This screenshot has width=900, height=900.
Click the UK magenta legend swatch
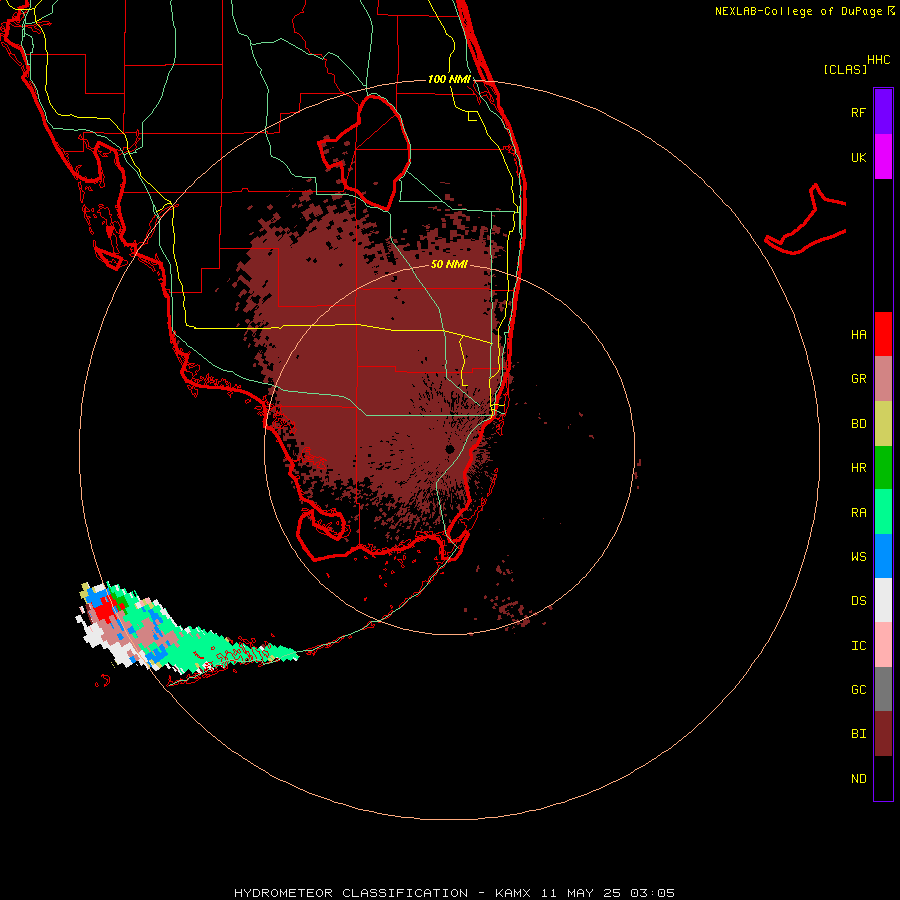[883, 156]
